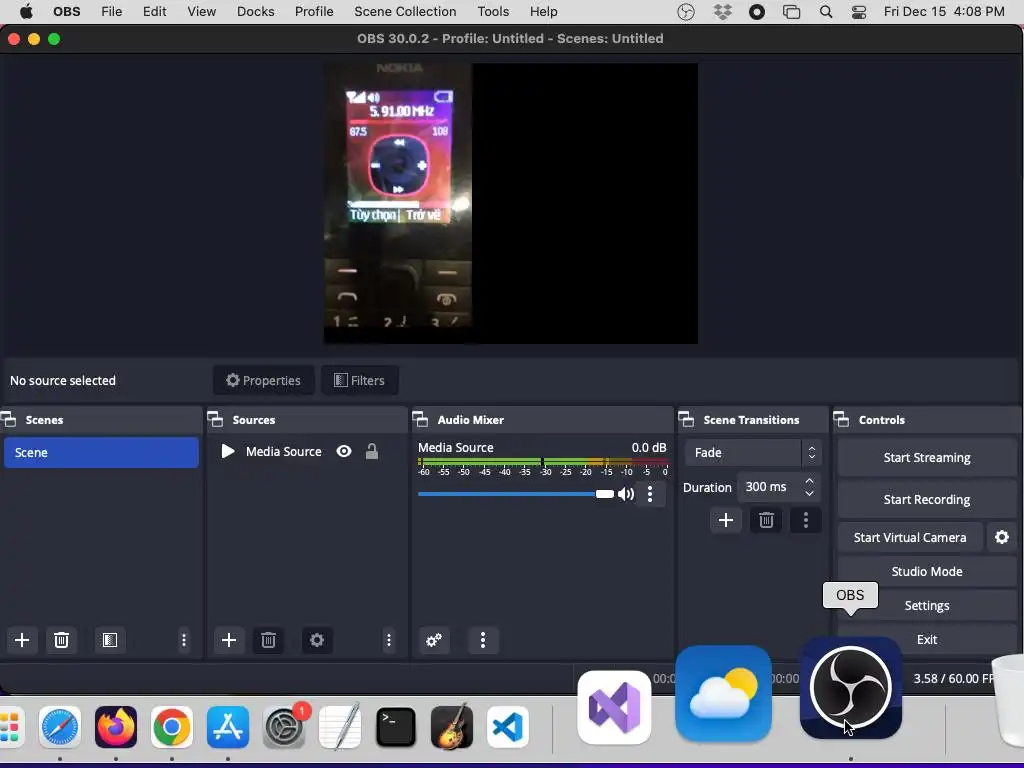The width and height of the screenshot is (1024, 768).
Task: Increase transition duration with up arrow
Action: click(809, 481)
